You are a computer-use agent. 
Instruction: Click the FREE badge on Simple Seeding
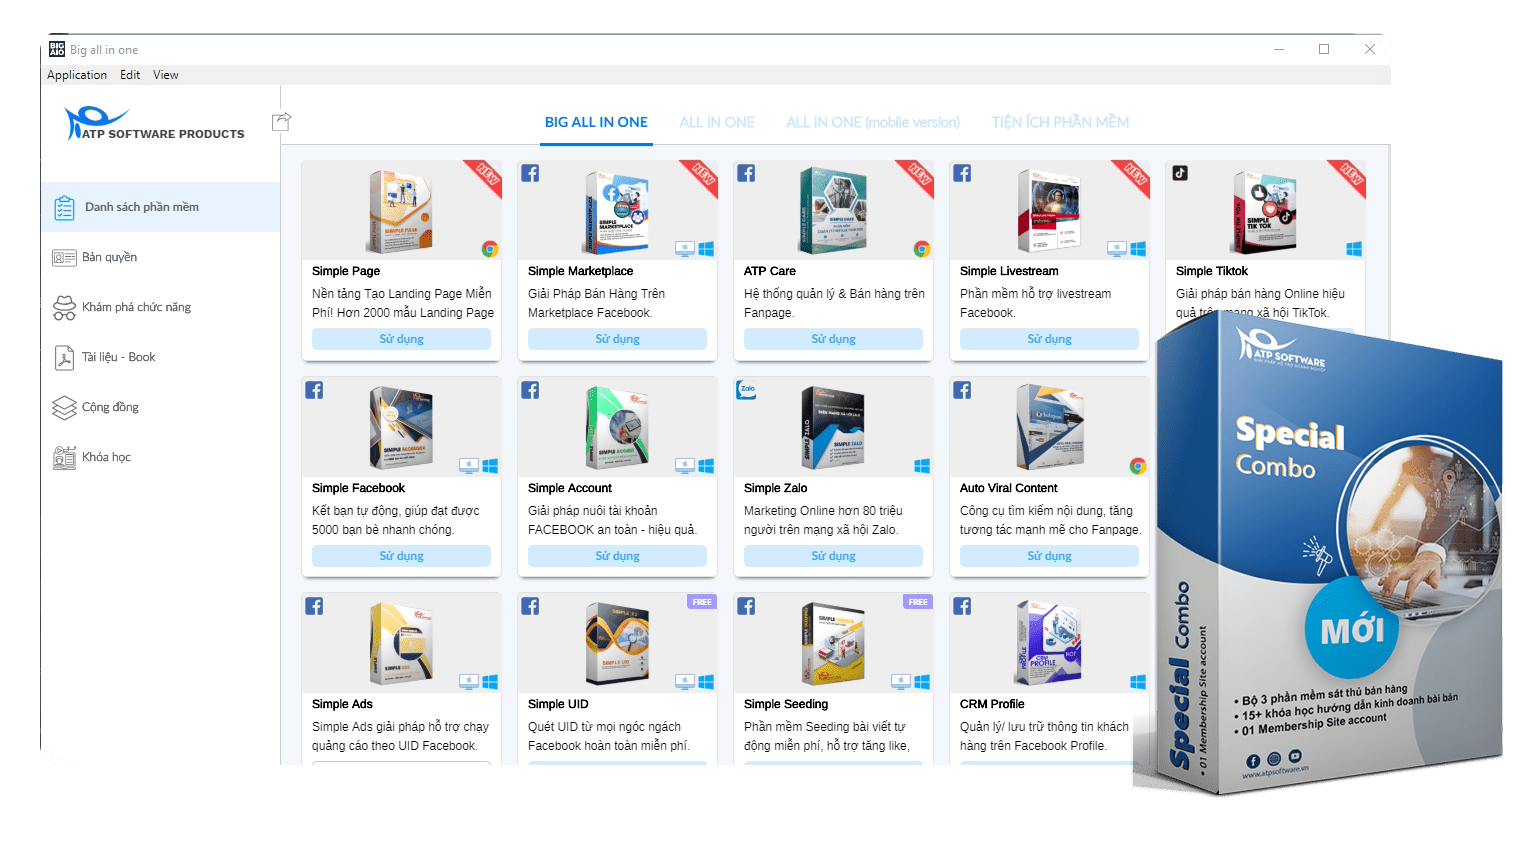click(918, 602)
